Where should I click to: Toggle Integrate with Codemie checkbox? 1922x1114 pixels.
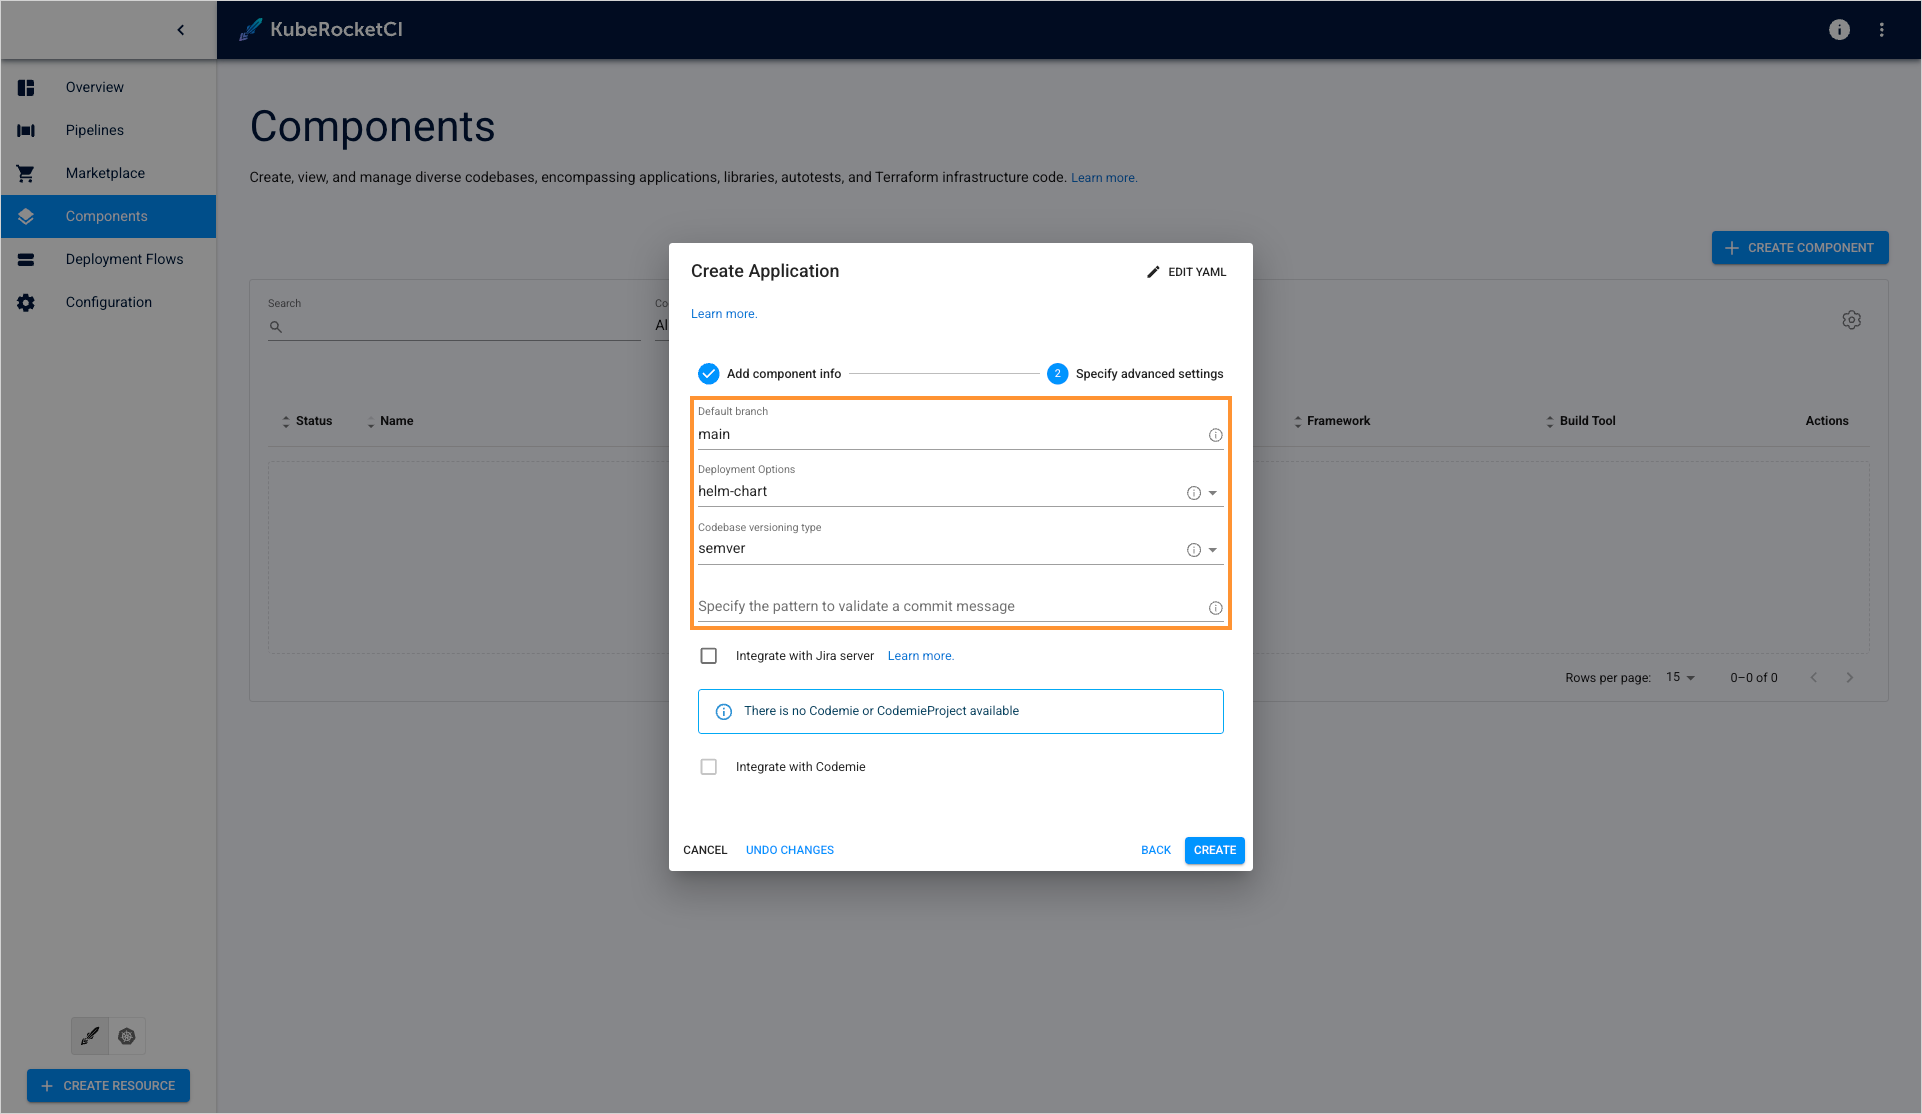709,767
